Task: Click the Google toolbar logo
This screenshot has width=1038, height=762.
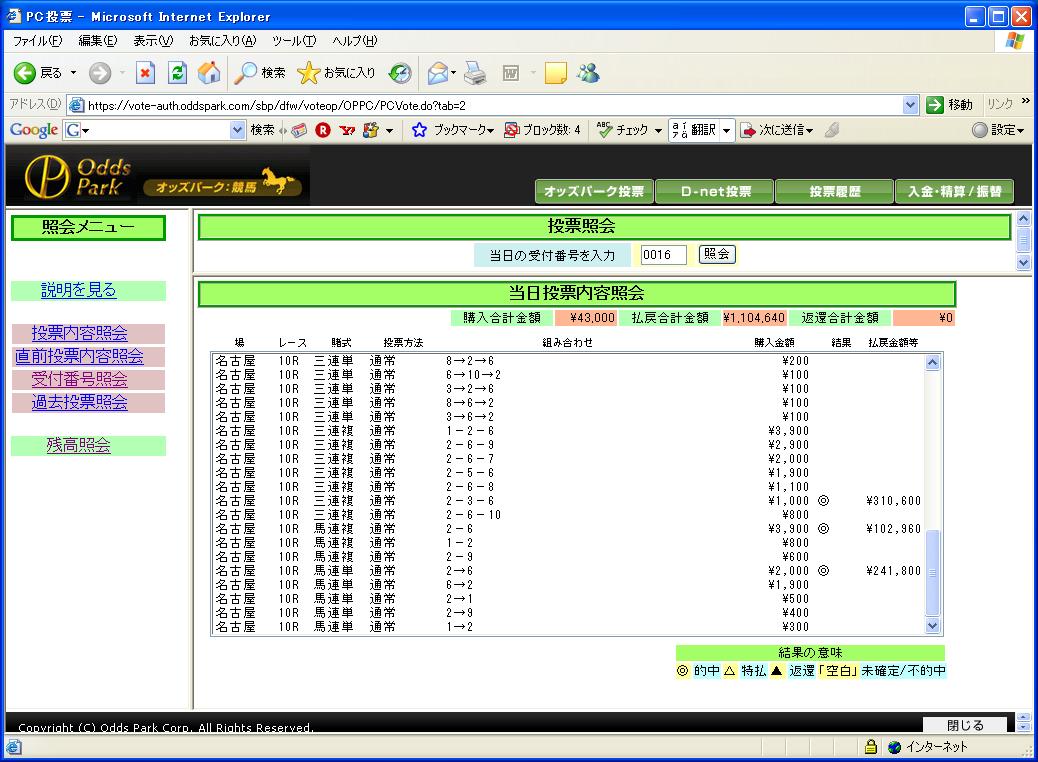Action: pos(34,130)
